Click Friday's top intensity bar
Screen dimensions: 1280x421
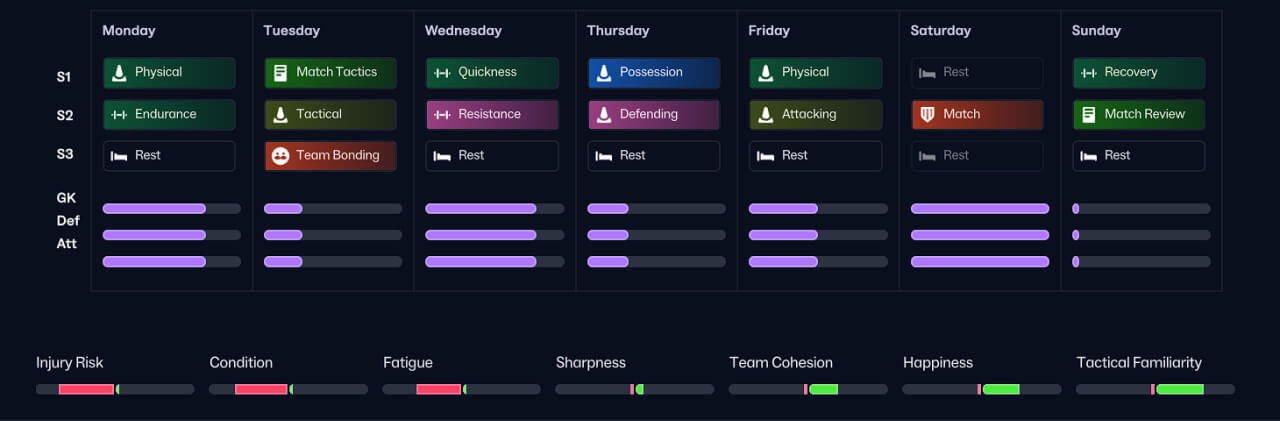[817, 209]
